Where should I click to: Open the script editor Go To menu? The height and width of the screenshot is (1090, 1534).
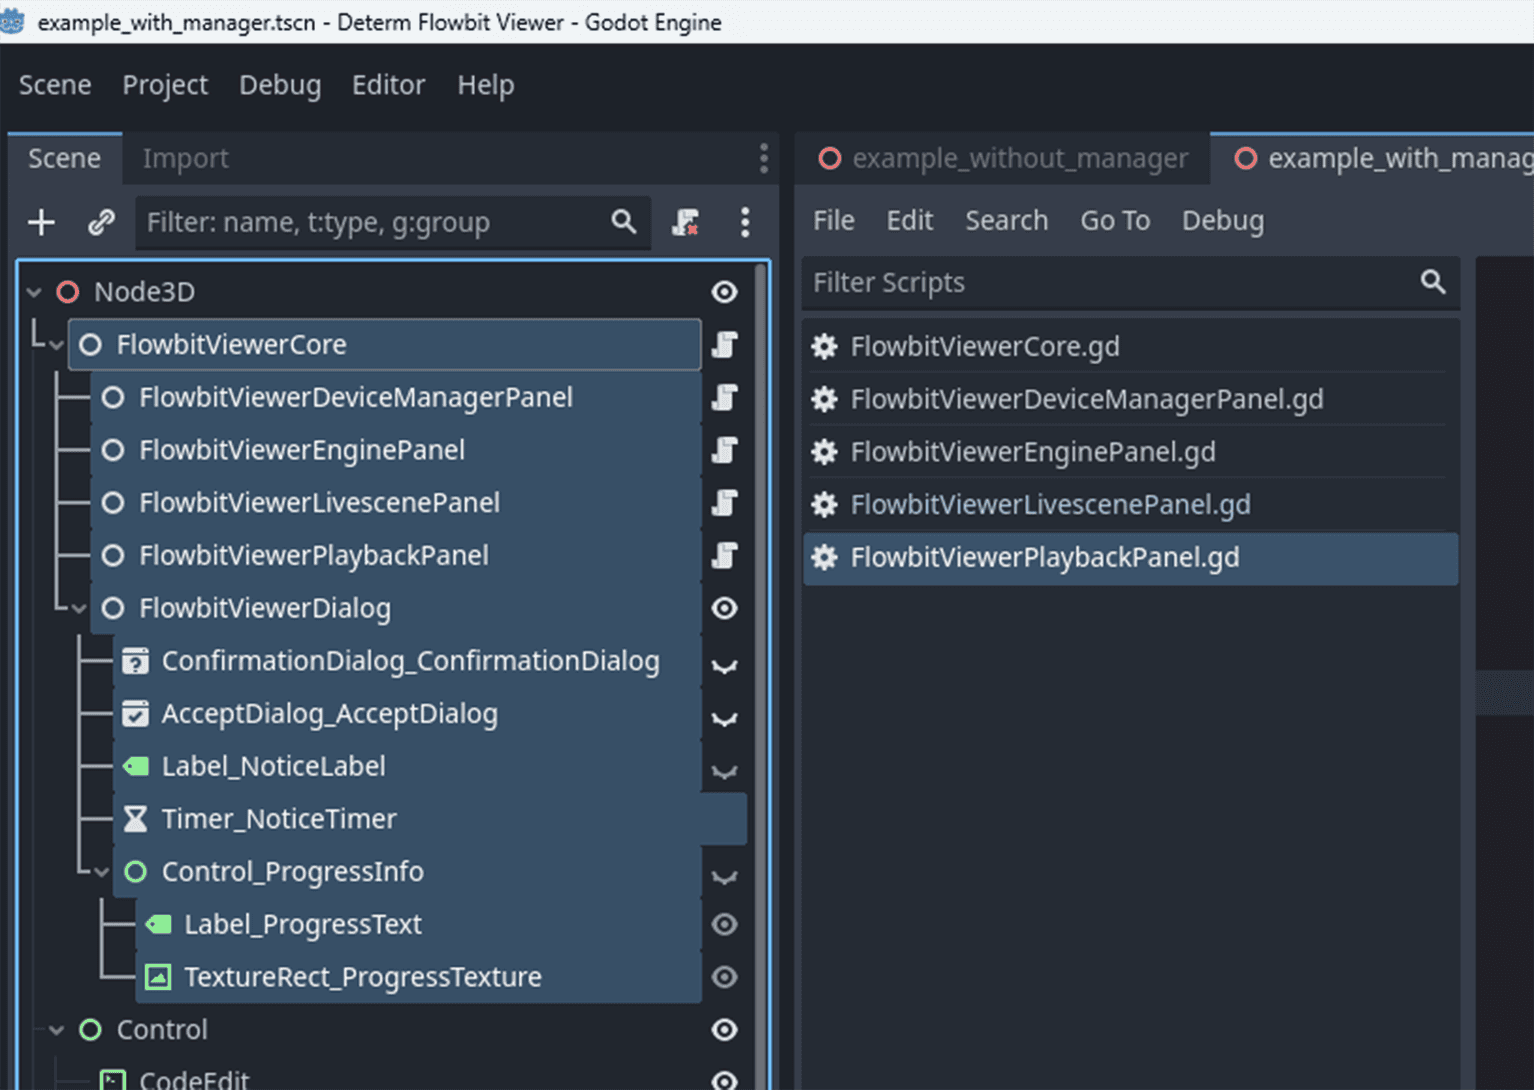coord(1115,220)
